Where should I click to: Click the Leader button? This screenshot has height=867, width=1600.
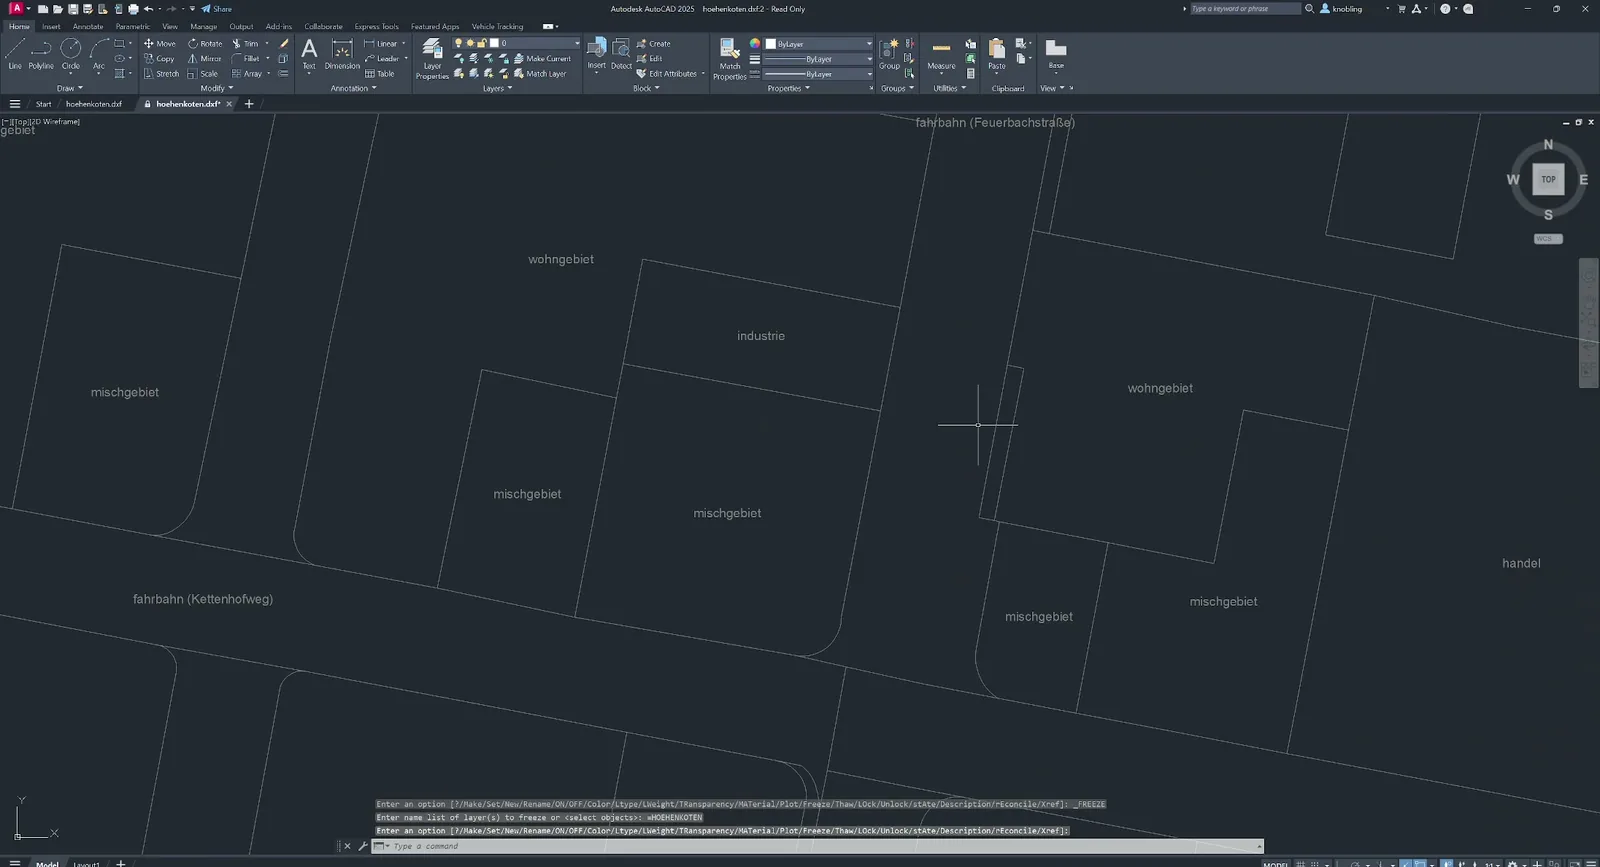382,59
